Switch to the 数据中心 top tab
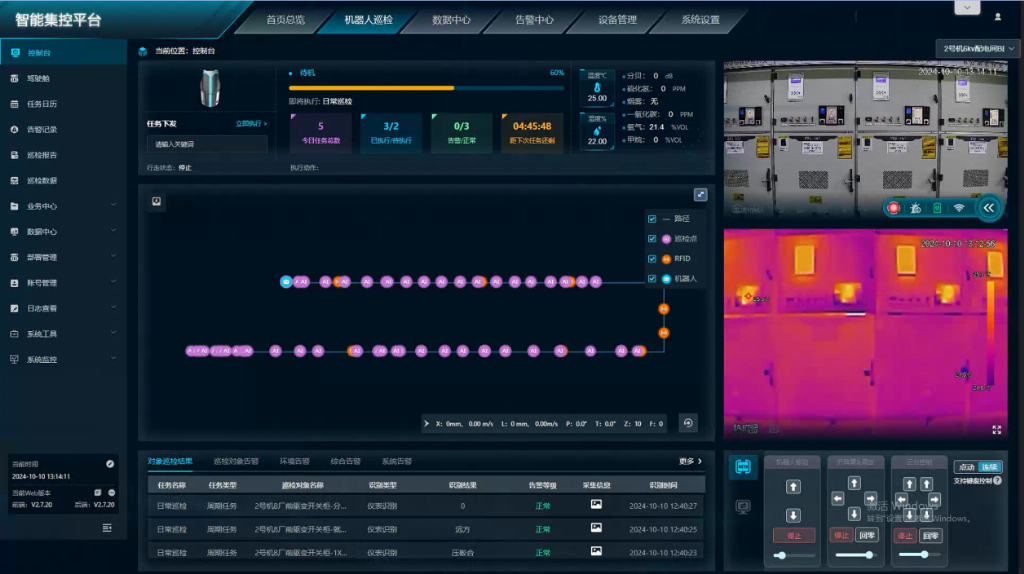This screenshot has width=1024, height=574. (451, 19)
